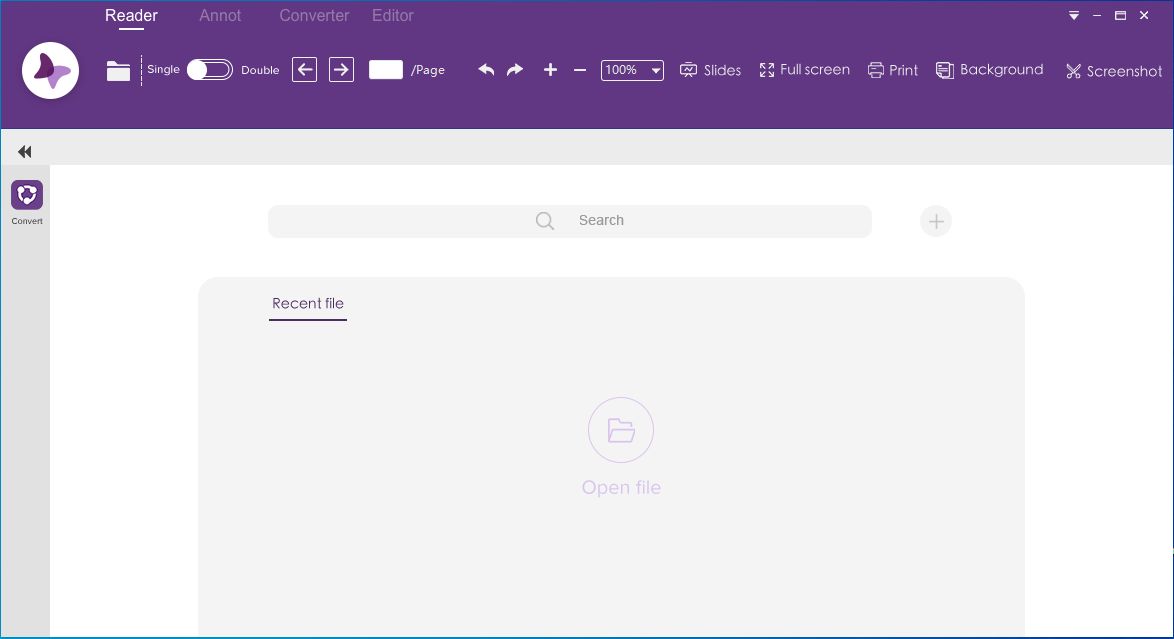The height and width of the screenshot is (639, 1174).
Task: Start Slides presentation mode
Action: pyautogui.click(x=710, y=70)
